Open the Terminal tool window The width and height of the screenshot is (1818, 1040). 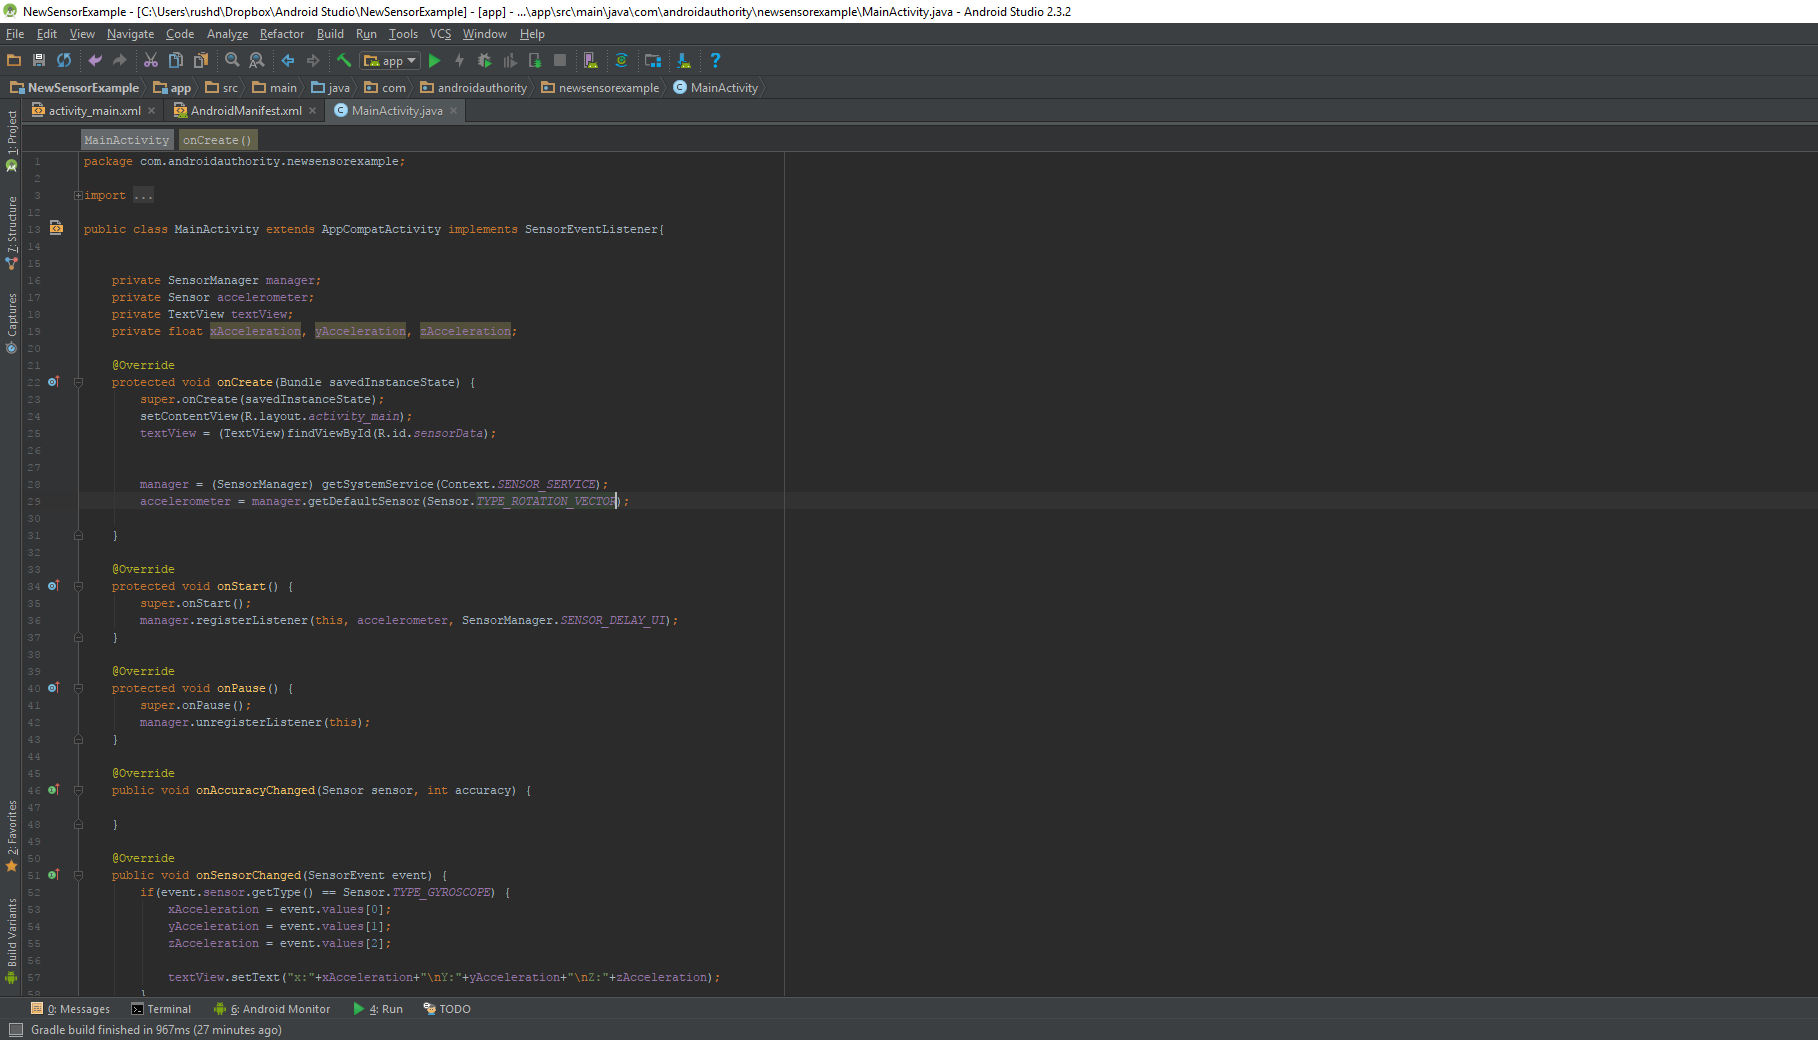pyautogui.click(x=161, y=1009)
